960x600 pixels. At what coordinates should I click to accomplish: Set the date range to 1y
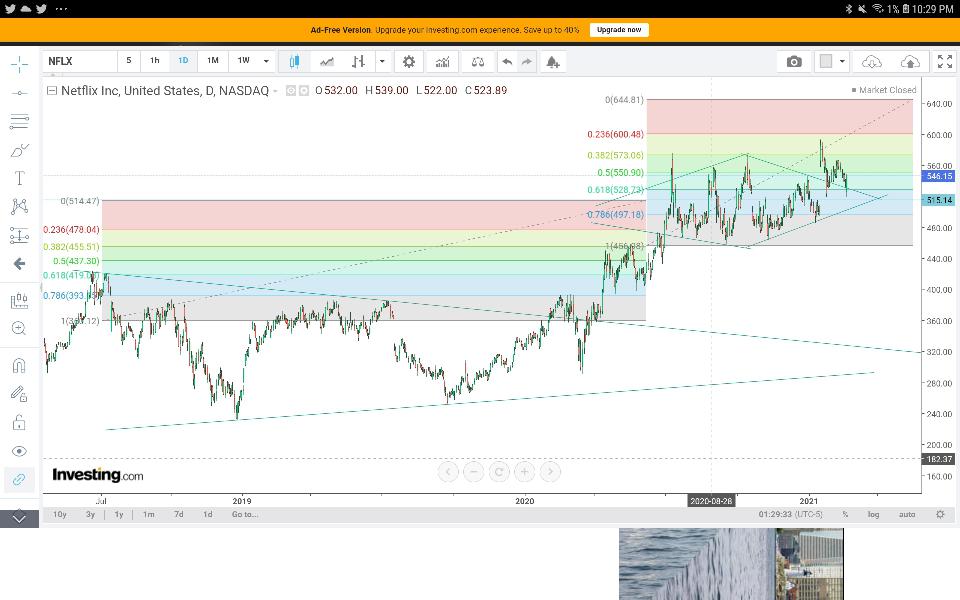pyautogui.click(x=119, y=514)
